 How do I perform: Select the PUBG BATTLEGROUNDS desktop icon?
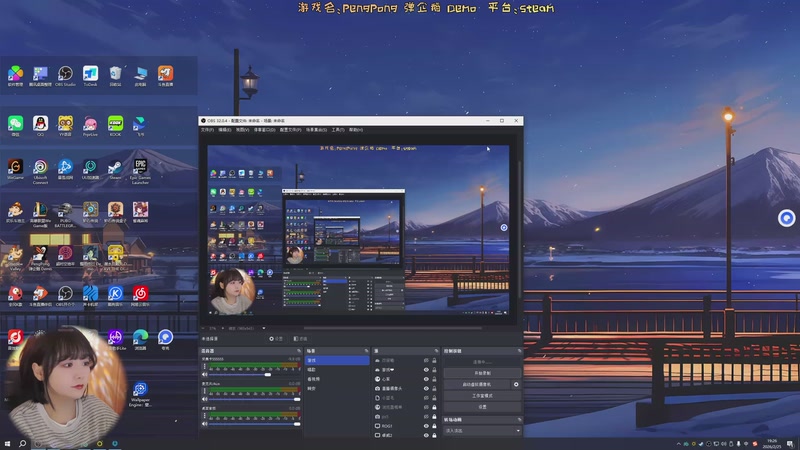click(65, 214)
